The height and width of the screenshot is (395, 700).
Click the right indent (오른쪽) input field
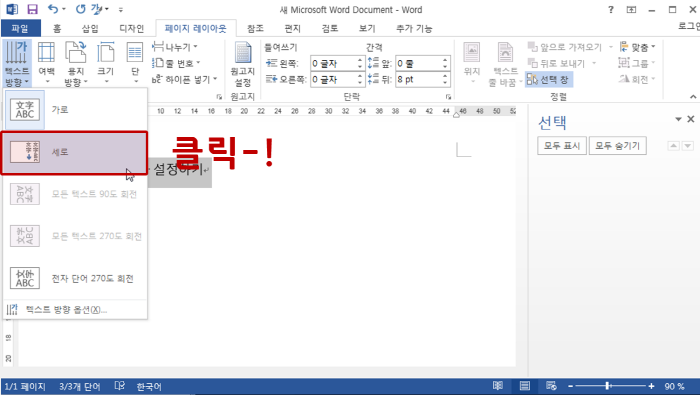pyautogui.click(x=334, y=80)
